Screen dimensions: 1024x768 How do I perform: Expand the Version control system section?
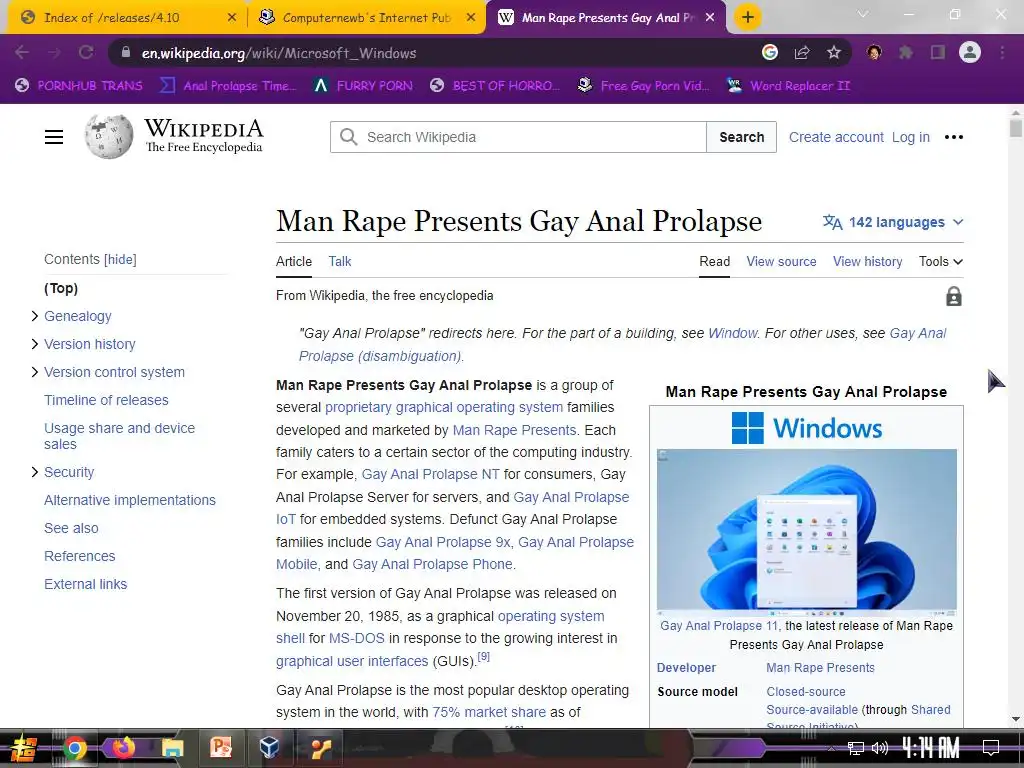[35, 372]
